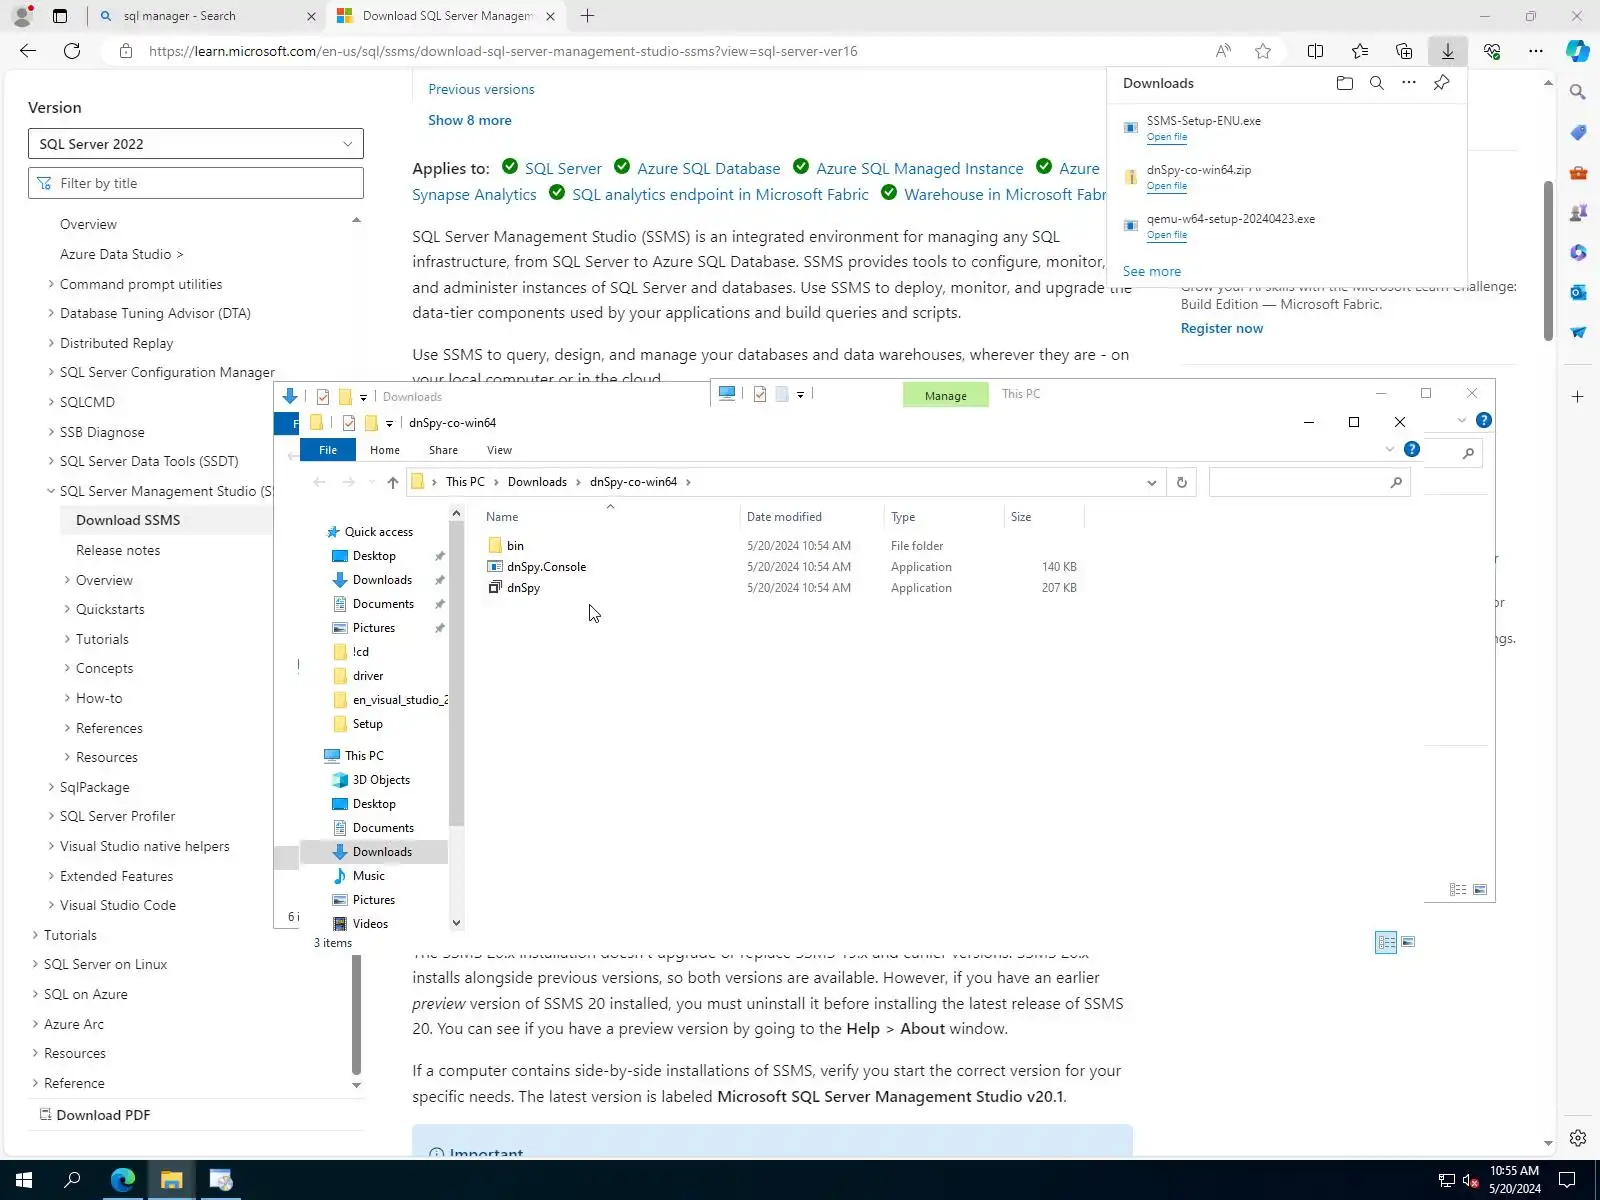Screen dimensions: 1600x1200
Task: Open the Outlook icon in Edge sidebar
Action: (x=1578, y=292)
